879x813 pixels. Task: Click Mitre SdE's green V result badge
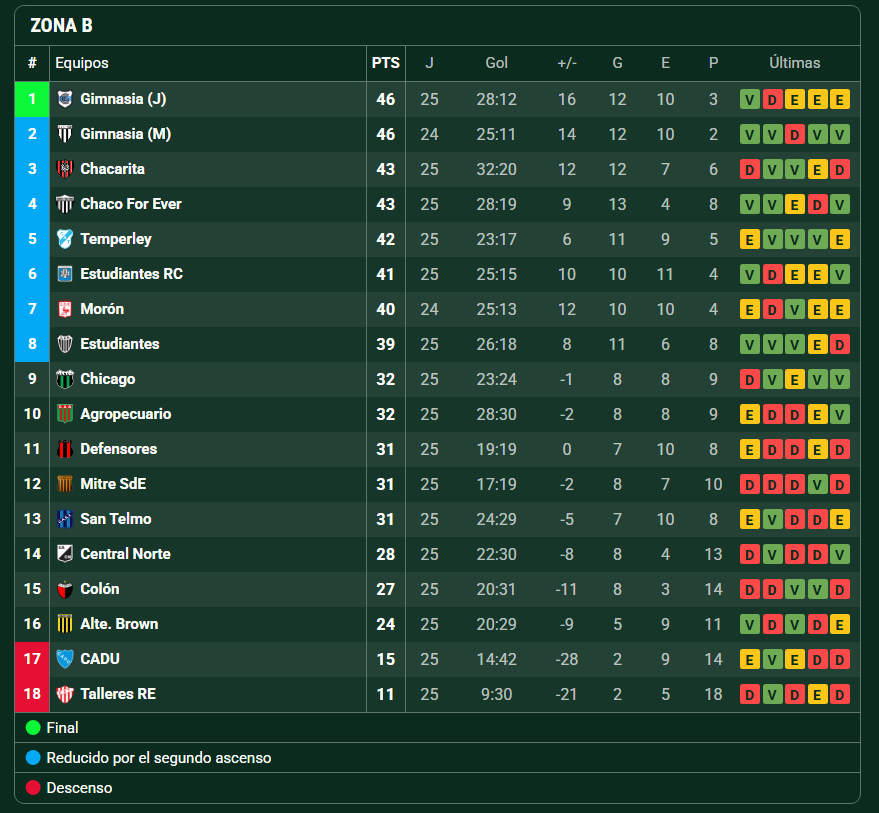click(817, 484)
